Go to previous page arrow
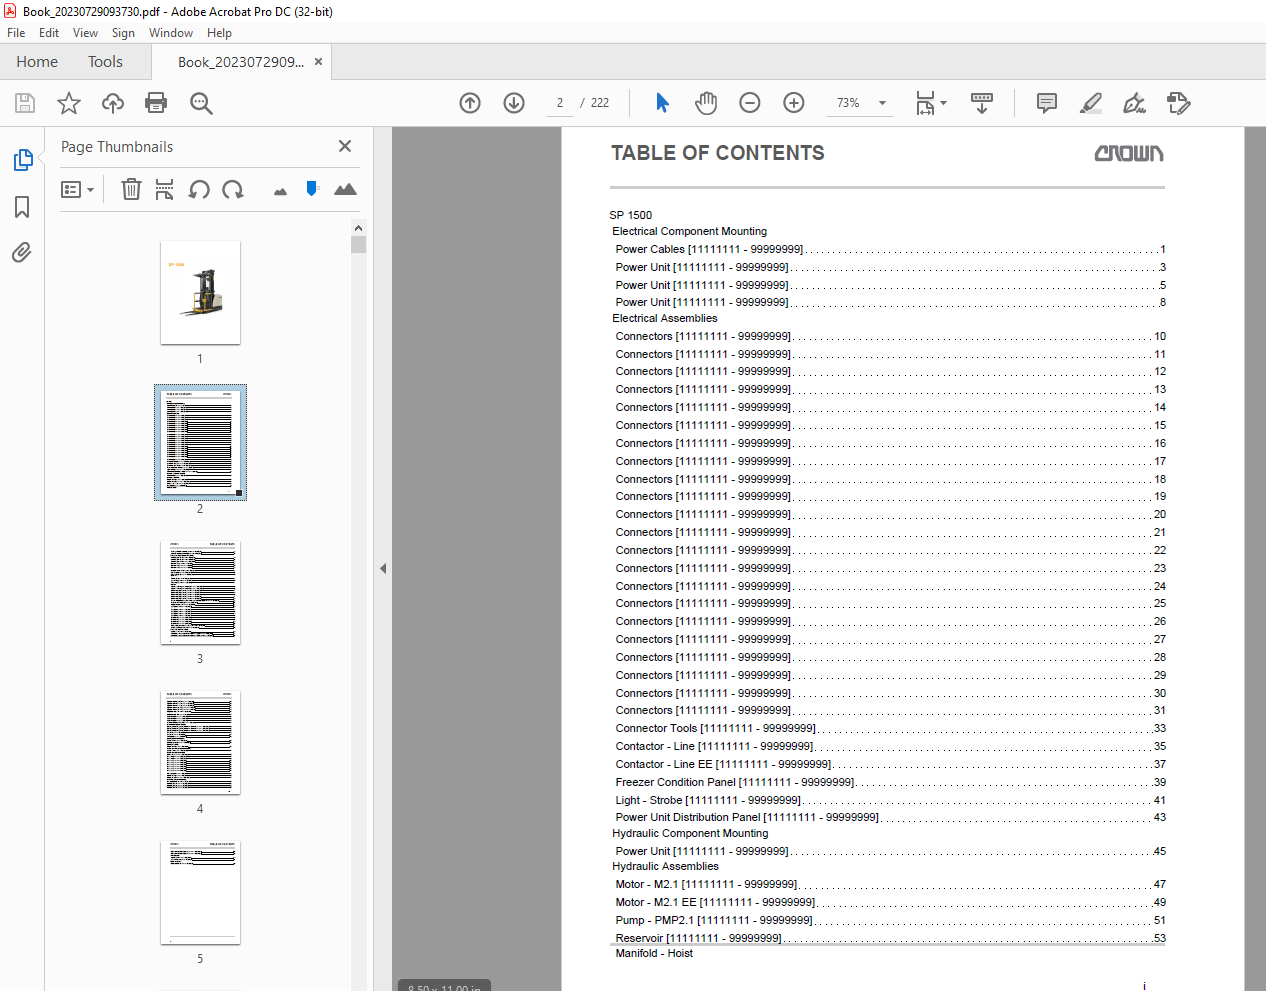 470,103
